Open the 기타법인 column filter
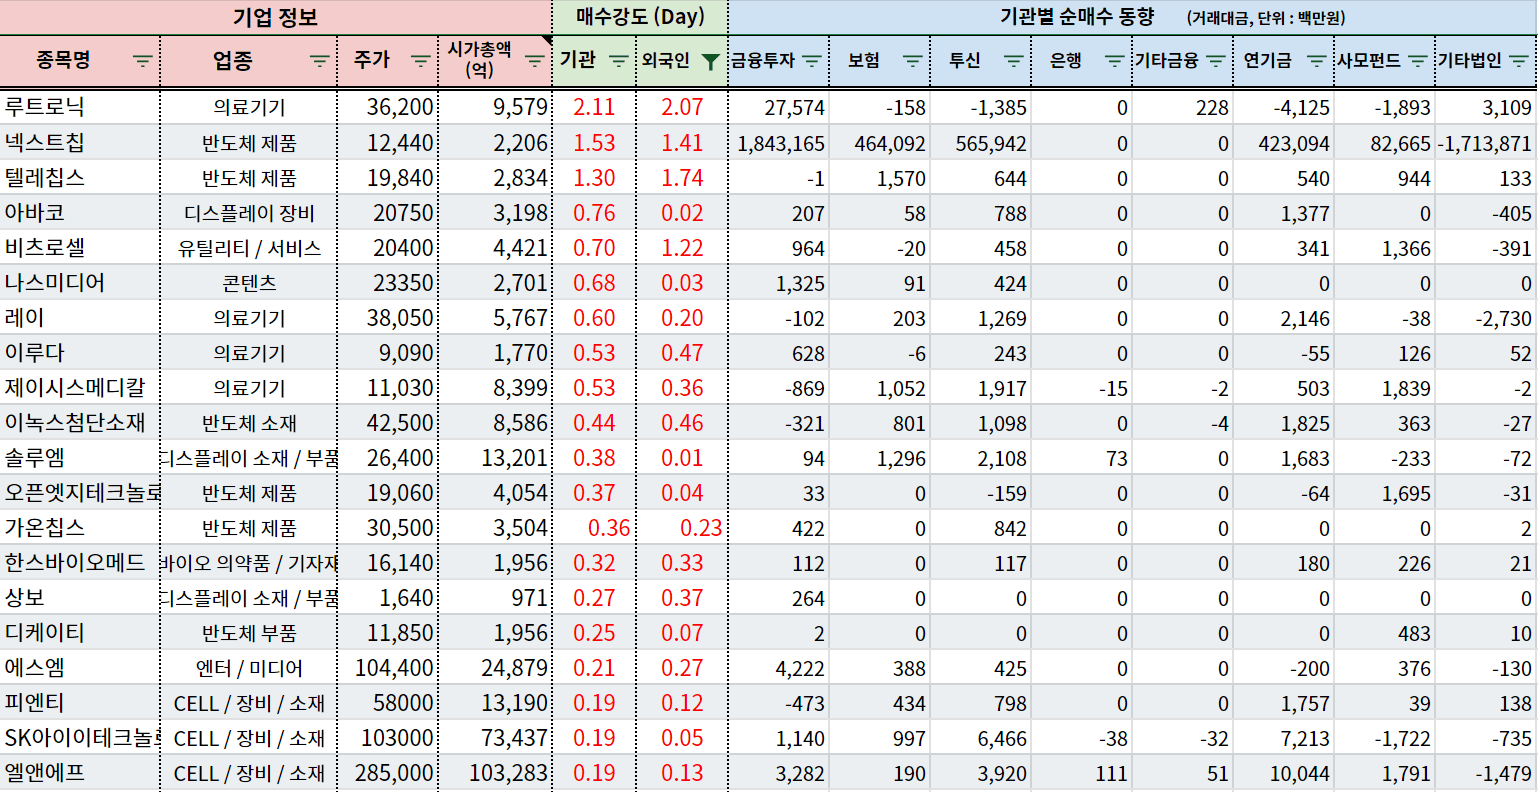Screen dimensions: 1538x792 pyautogui.click(x=1520, y=61)
